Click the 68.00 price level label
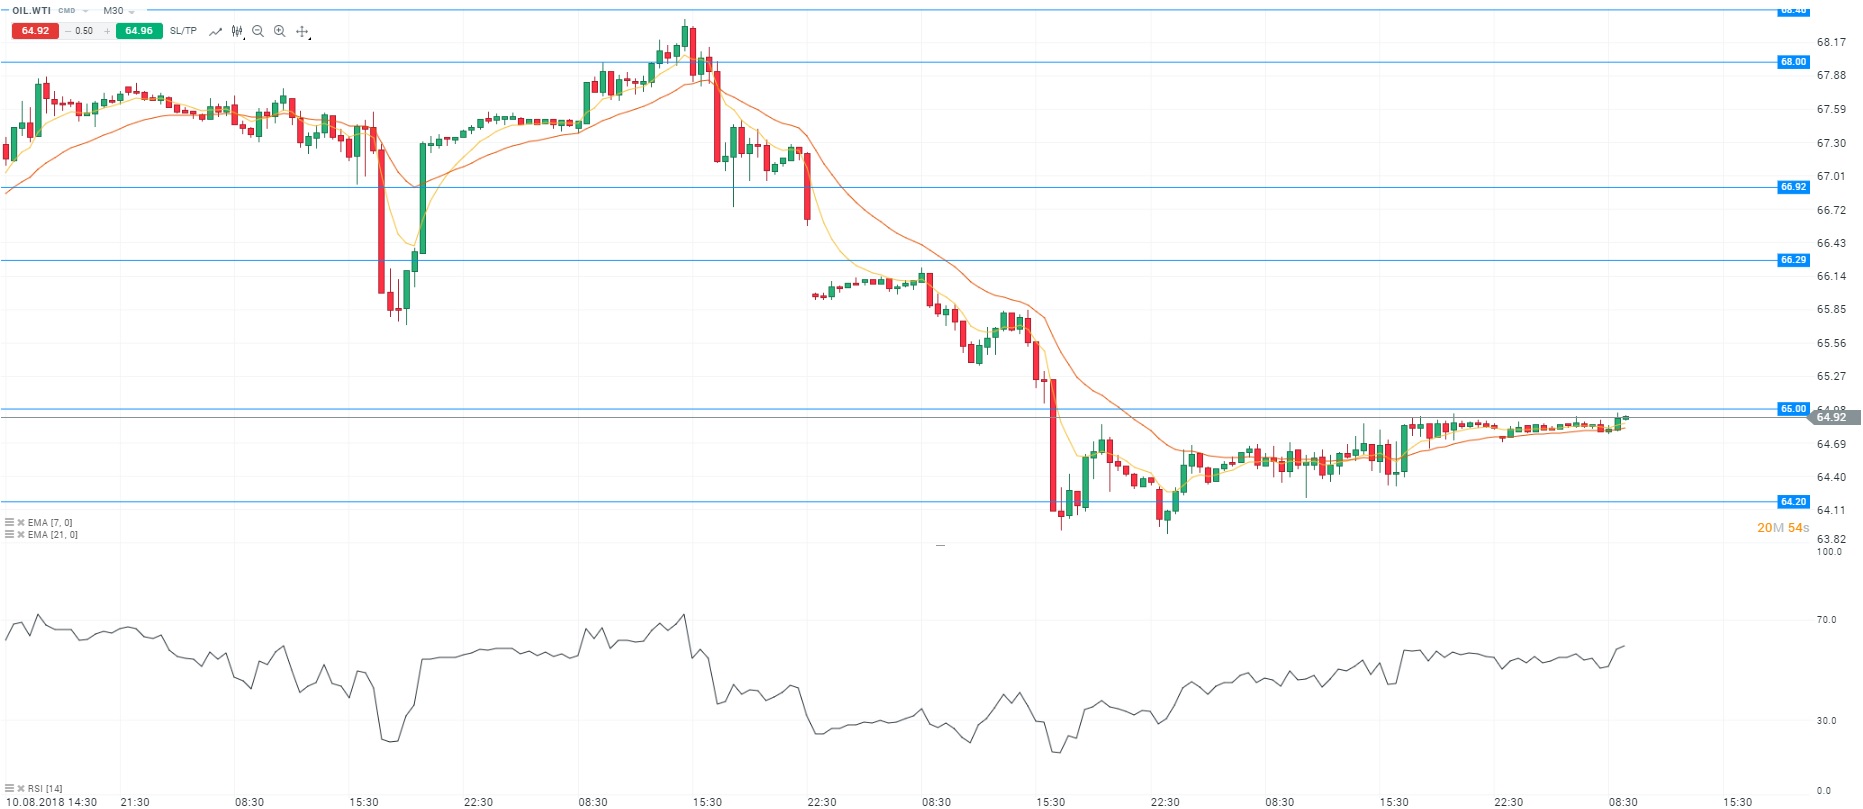1863x809 pixels. (1793, 62)
